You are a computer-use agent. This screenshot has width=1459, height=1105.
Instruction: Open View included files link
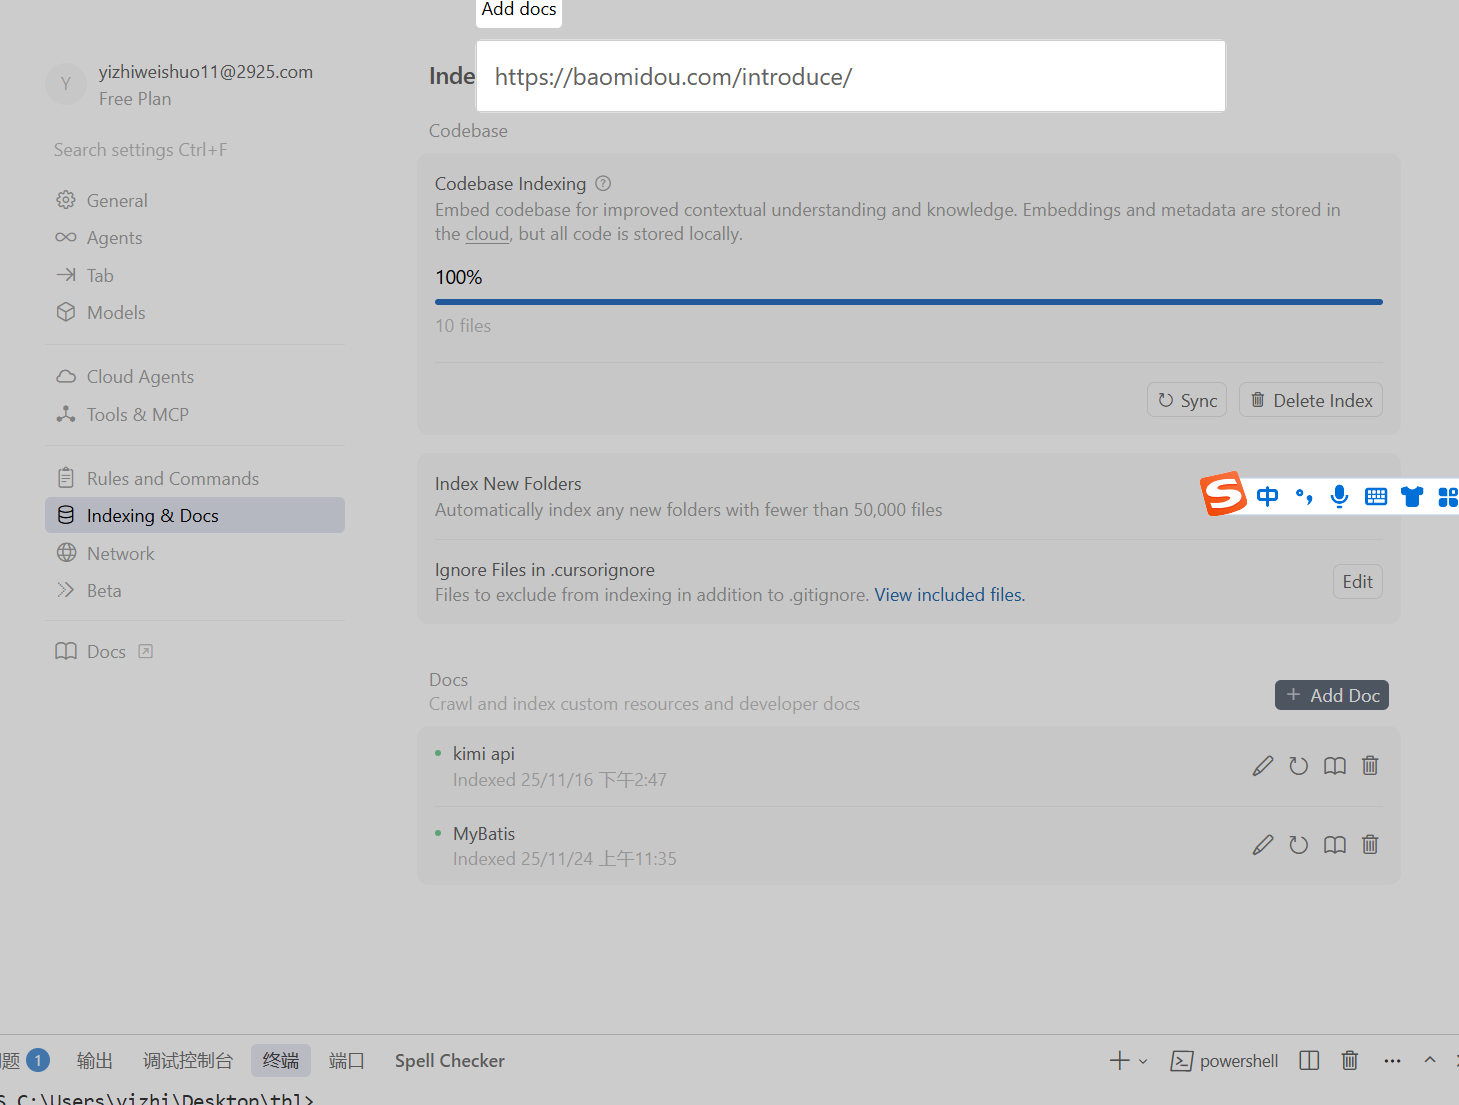tap(950, 595)
